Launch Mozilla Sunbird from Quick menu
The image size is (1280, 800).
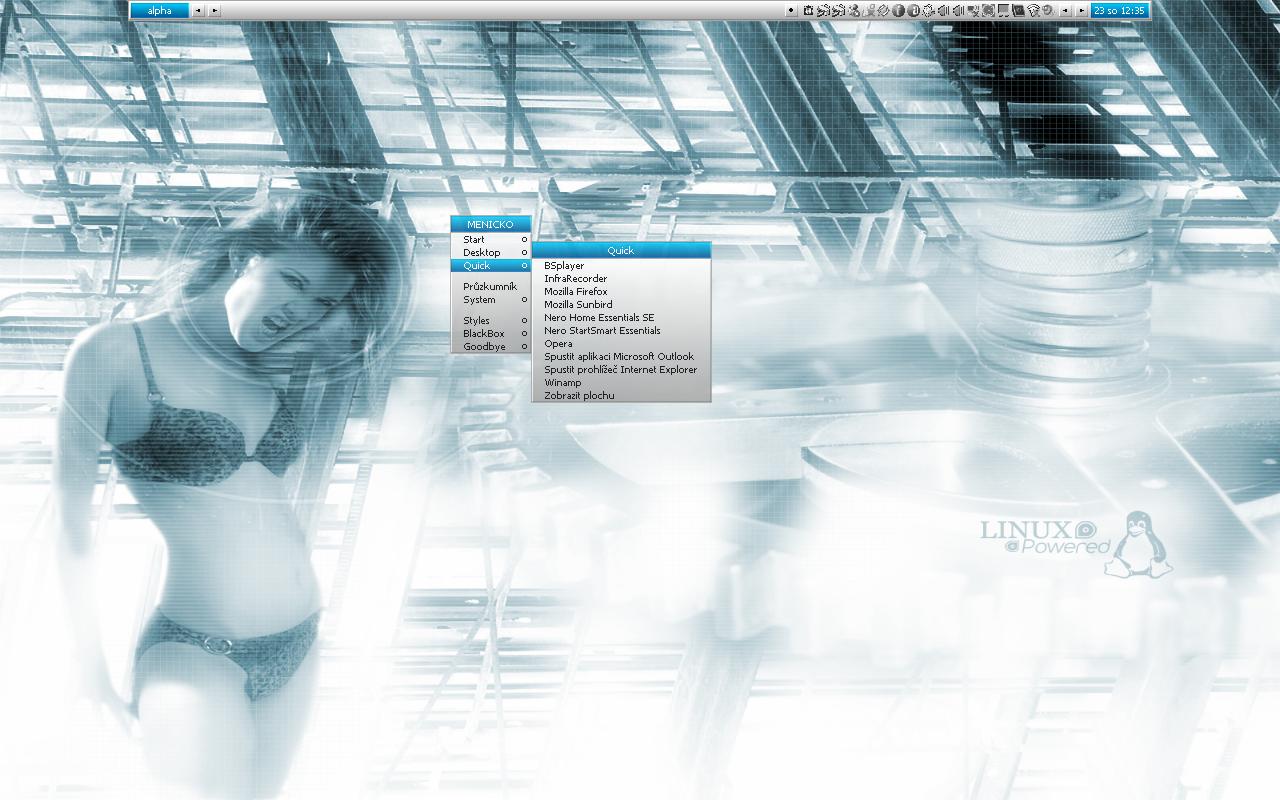click(x=621, y=305)
